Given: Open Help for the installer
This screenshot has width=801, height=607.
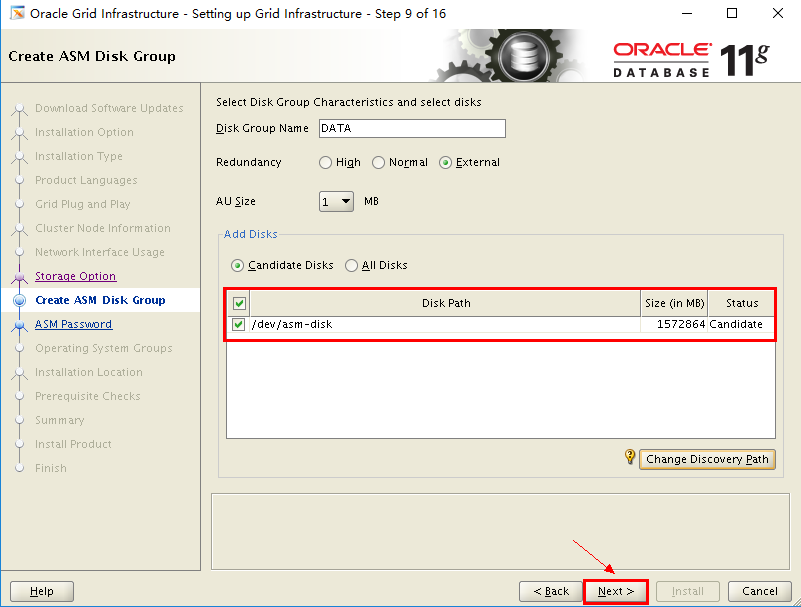Looking at the screenshot, I should pyautogui.click(x=42, y=591).
